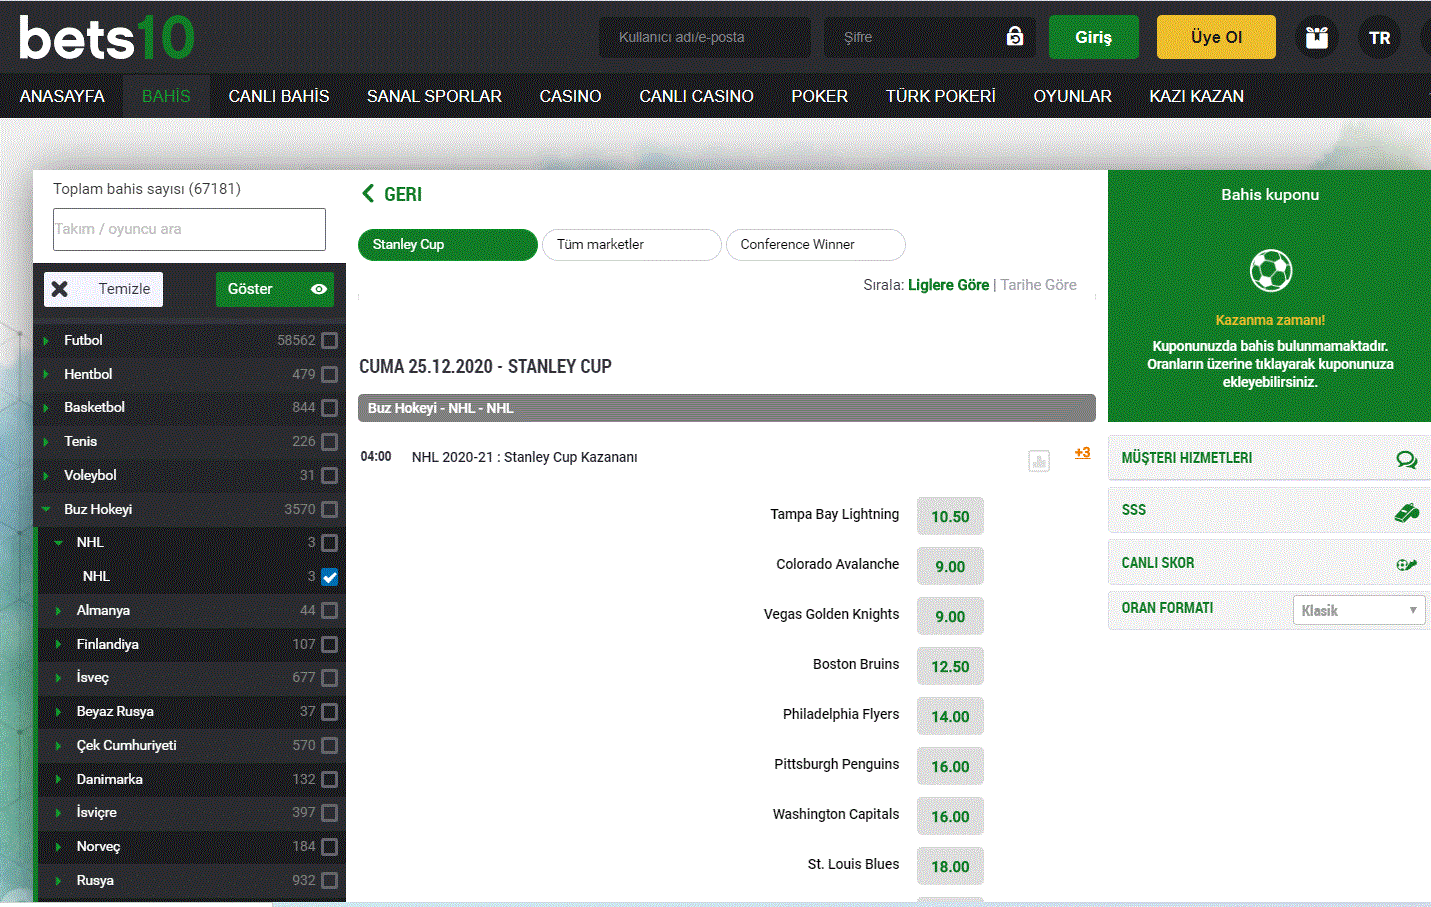Screen dimensions: 1431x907
Task: Select Tampa Bay Lightning odds 10.50
Action: [950, 516]
